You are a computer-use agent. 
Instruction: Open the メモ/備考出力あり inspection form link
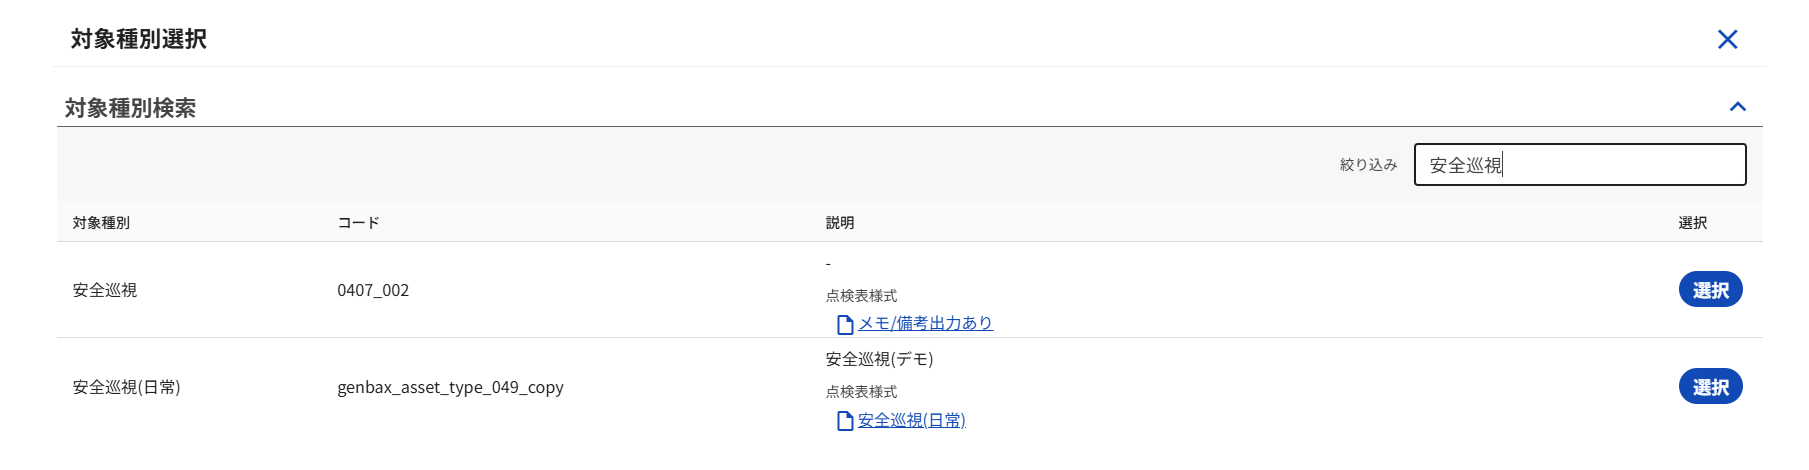tap(925, 323)
